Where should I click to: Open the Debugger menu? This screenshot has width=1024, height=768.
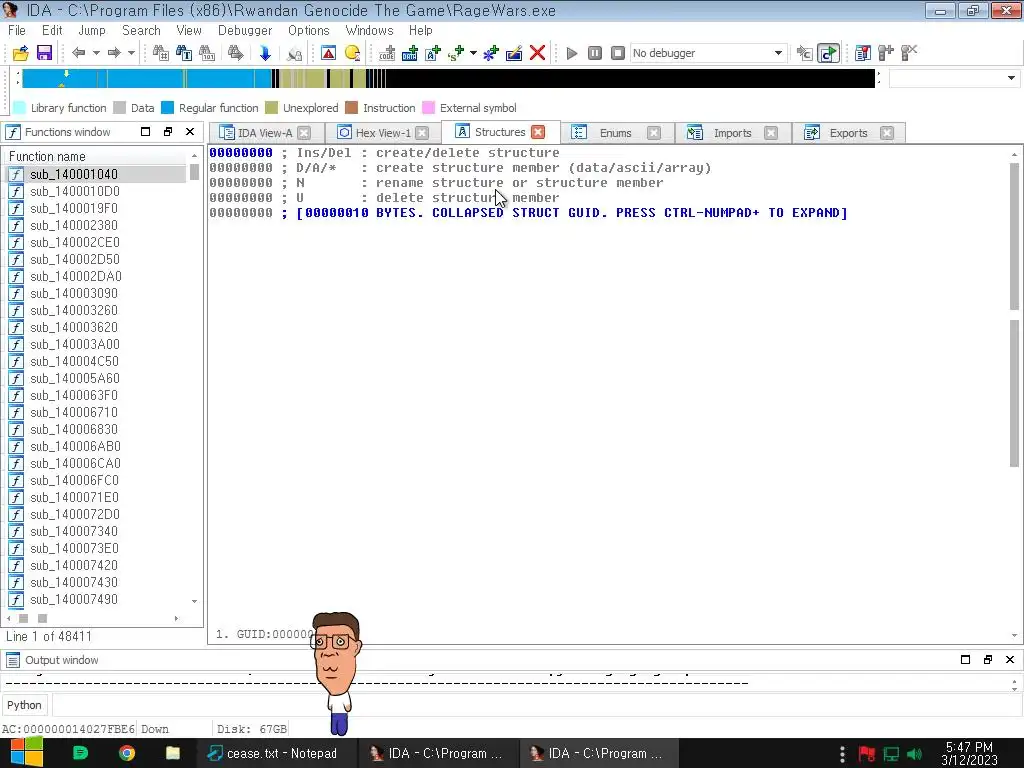[245, 30]
